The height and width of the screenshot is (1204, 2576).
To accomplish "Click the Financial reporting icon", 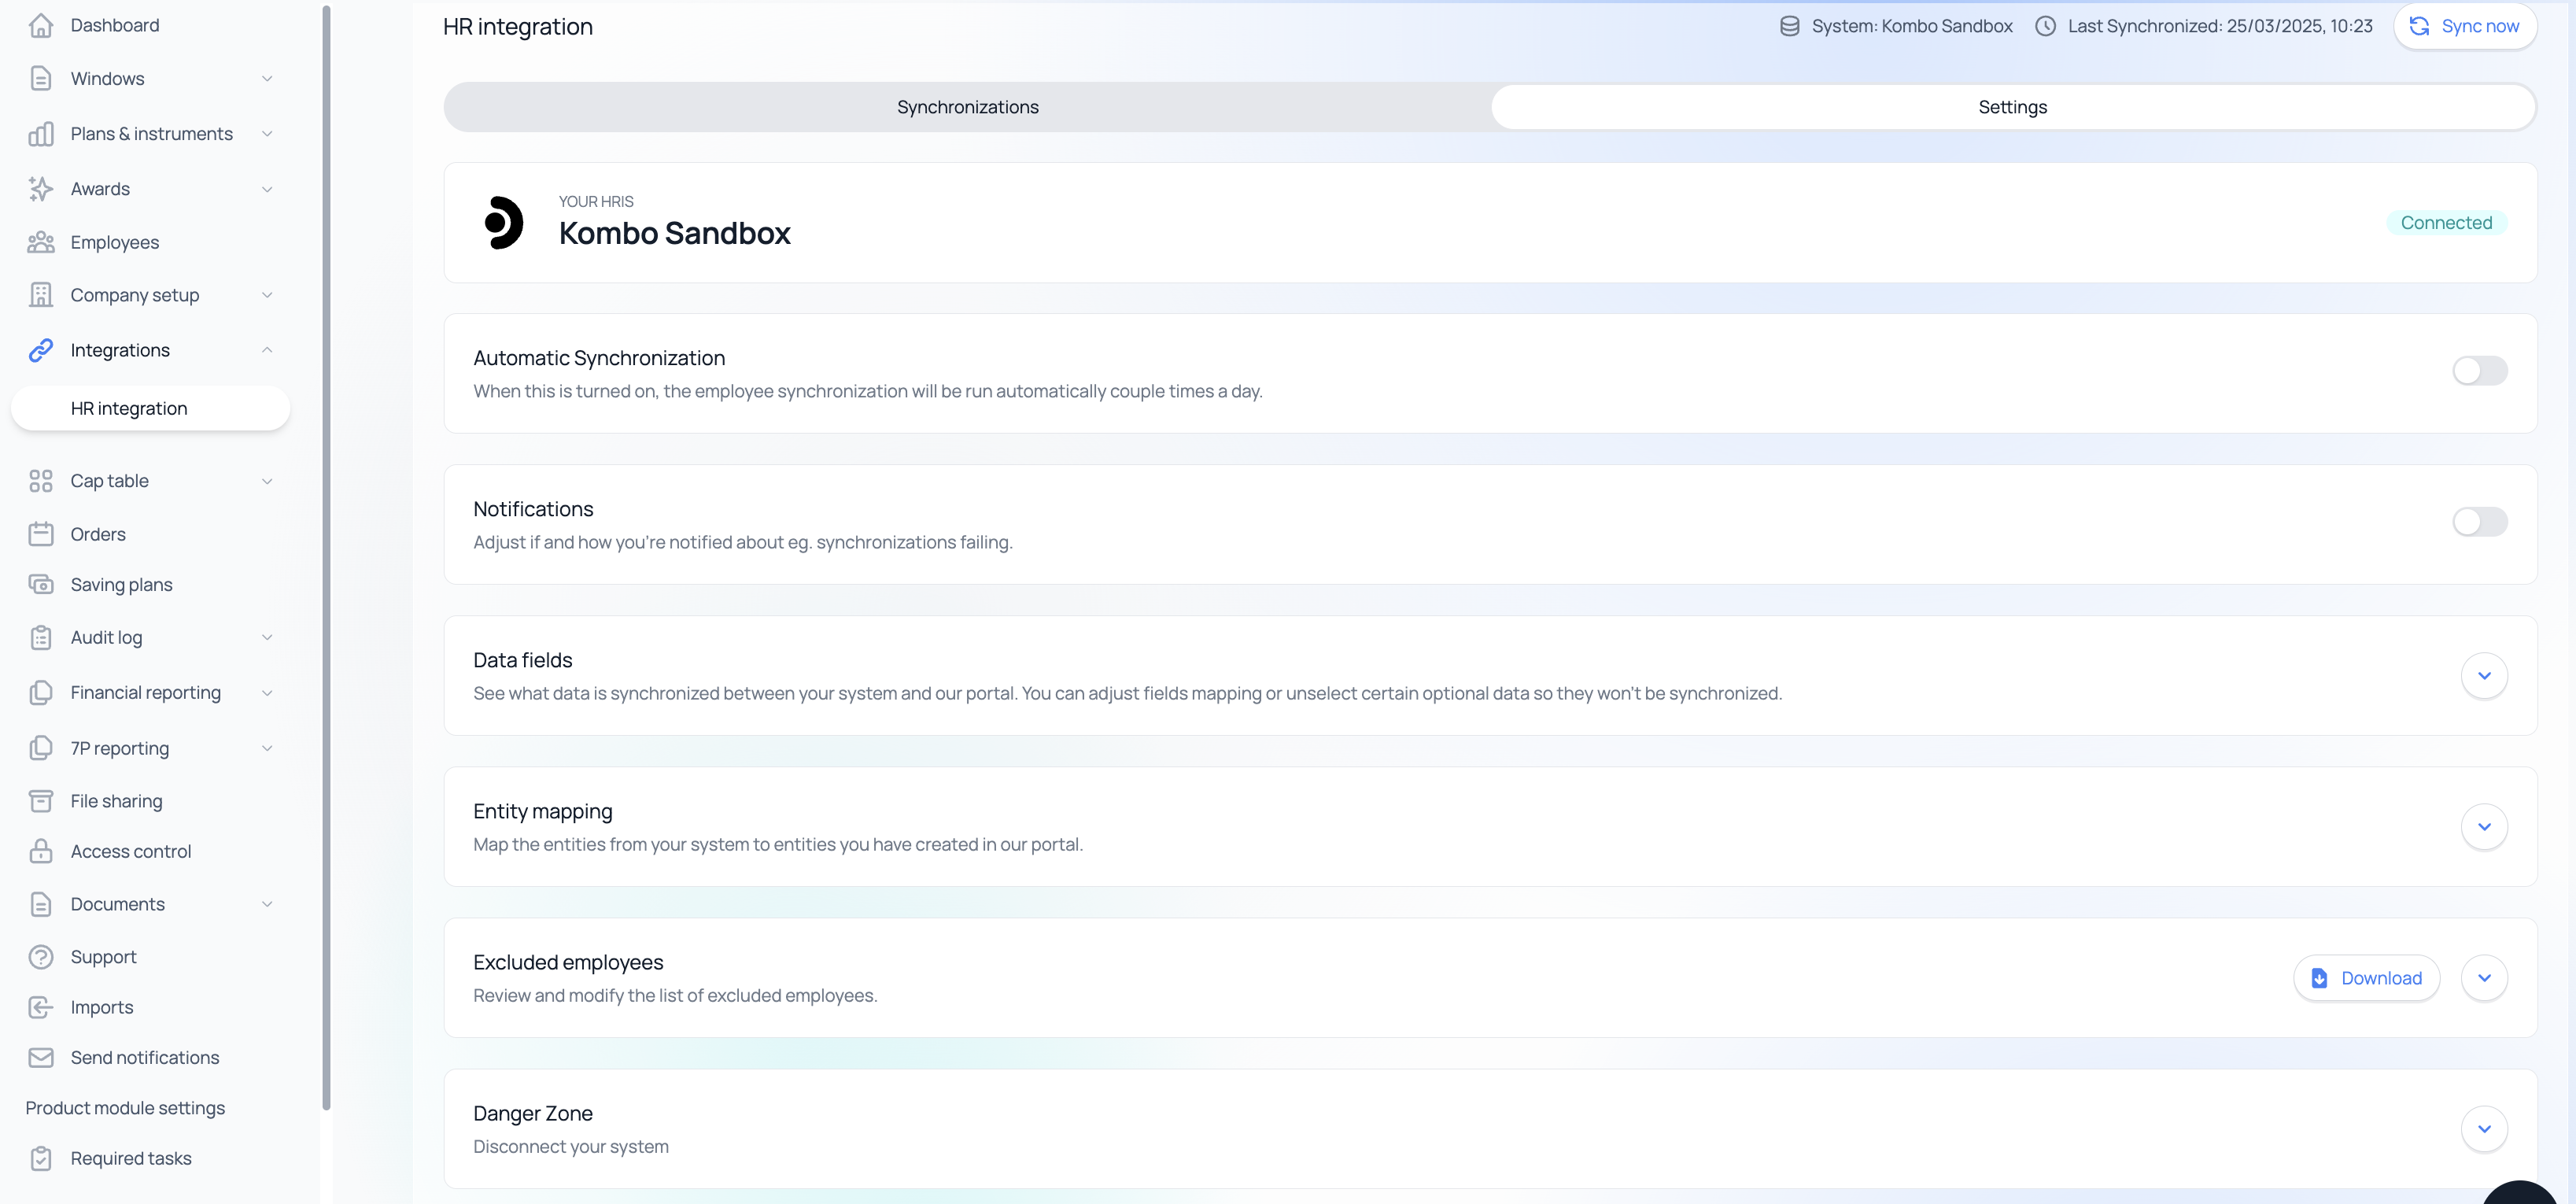I will (x=41, y=692).
